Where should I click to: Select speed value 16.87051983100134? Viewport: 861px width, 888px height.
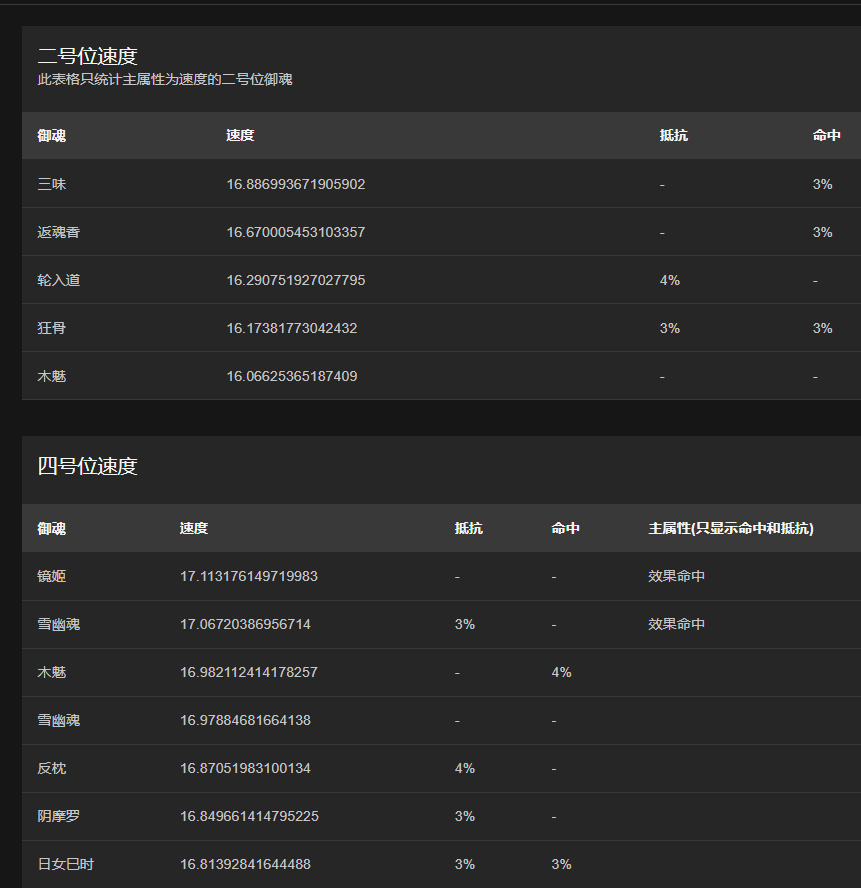(245, 769)
